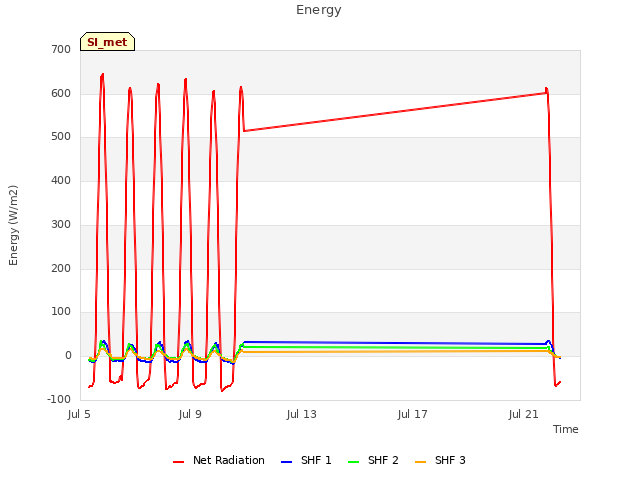Toggle SHF 3 series in legend
The width and height of the screenshot is (640, 480).
click(440, 460)
